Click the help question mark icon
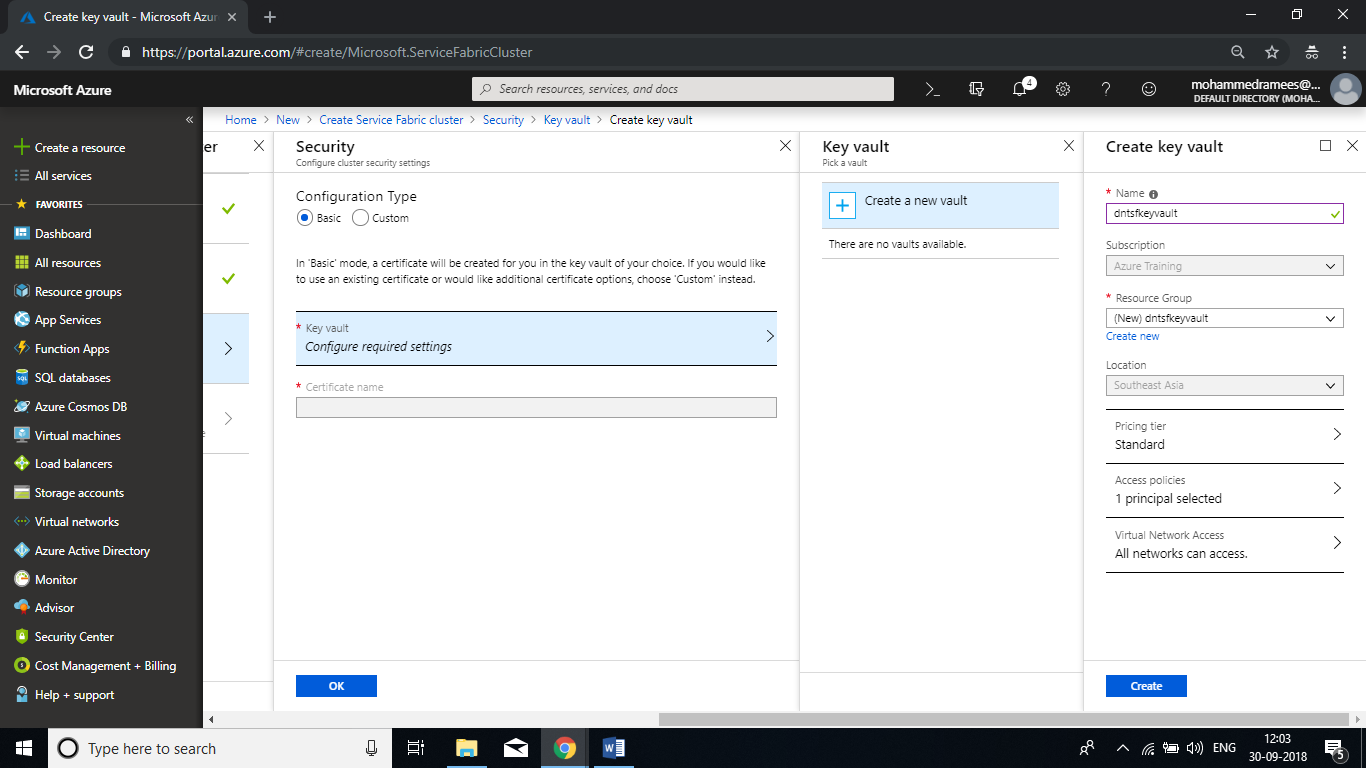Screen dimensions: 1366x768 [1106, 89]
